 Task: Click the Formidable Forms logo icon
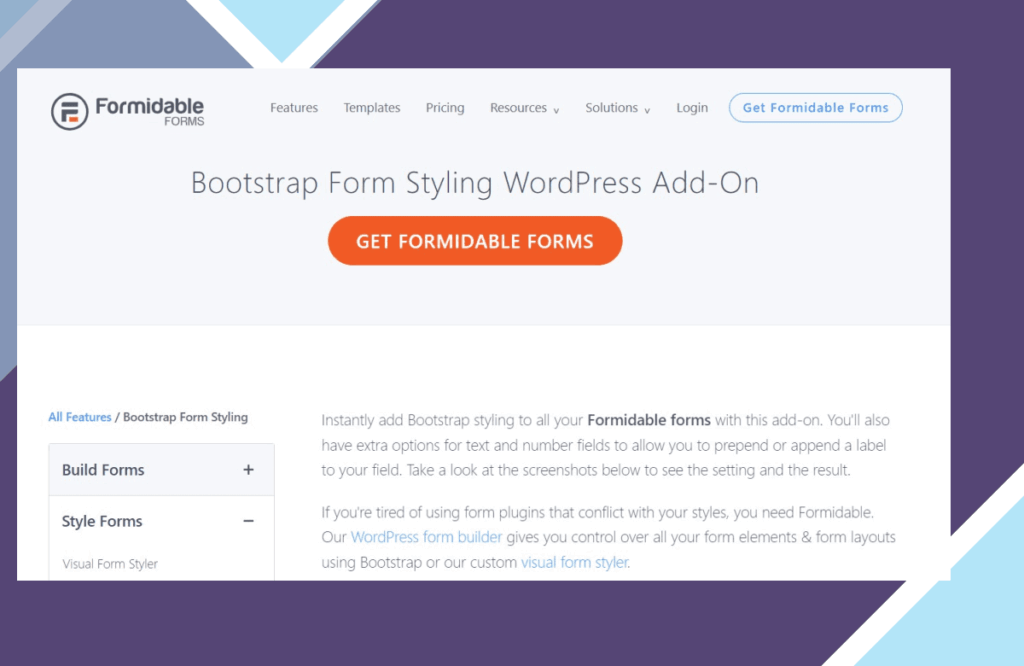point(69,111)
